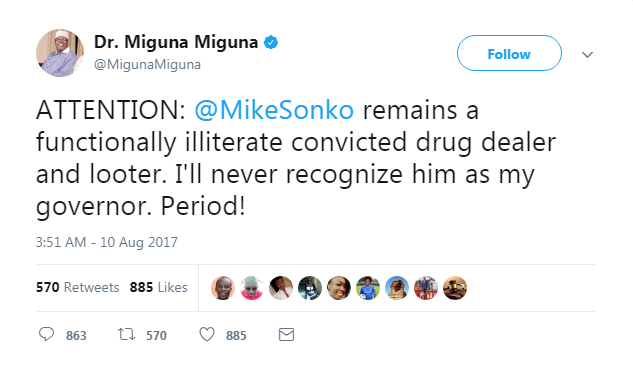Screen dimensions: 633x372
Task: Open Dr. Miguna Miguna's profile picture
Action: click(x=60, y=53)
